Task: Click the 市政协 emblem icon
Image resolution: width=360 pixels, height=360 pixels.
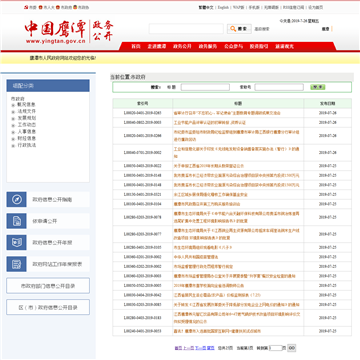Action: 75,7
